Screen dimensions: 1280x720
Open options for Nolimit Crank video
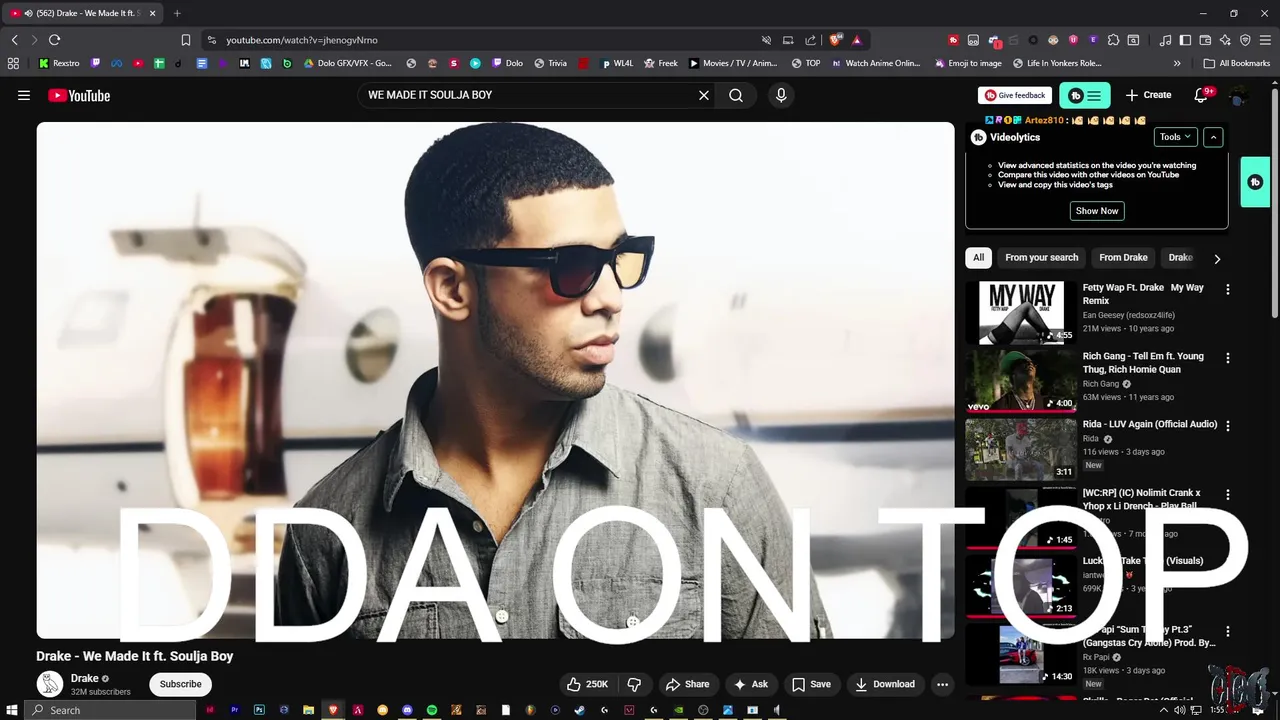coord(1228,494)
